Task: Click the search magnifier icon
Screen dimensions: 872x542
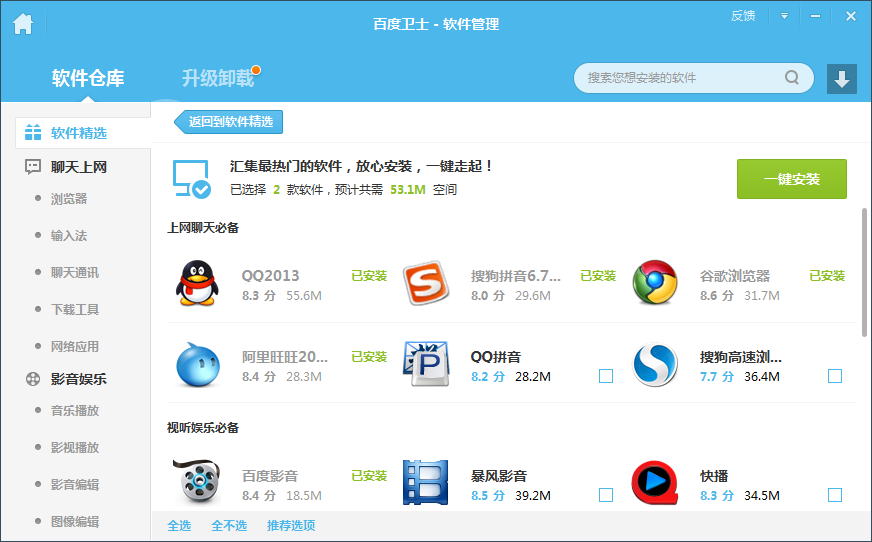Action: (x=792, y=78)
